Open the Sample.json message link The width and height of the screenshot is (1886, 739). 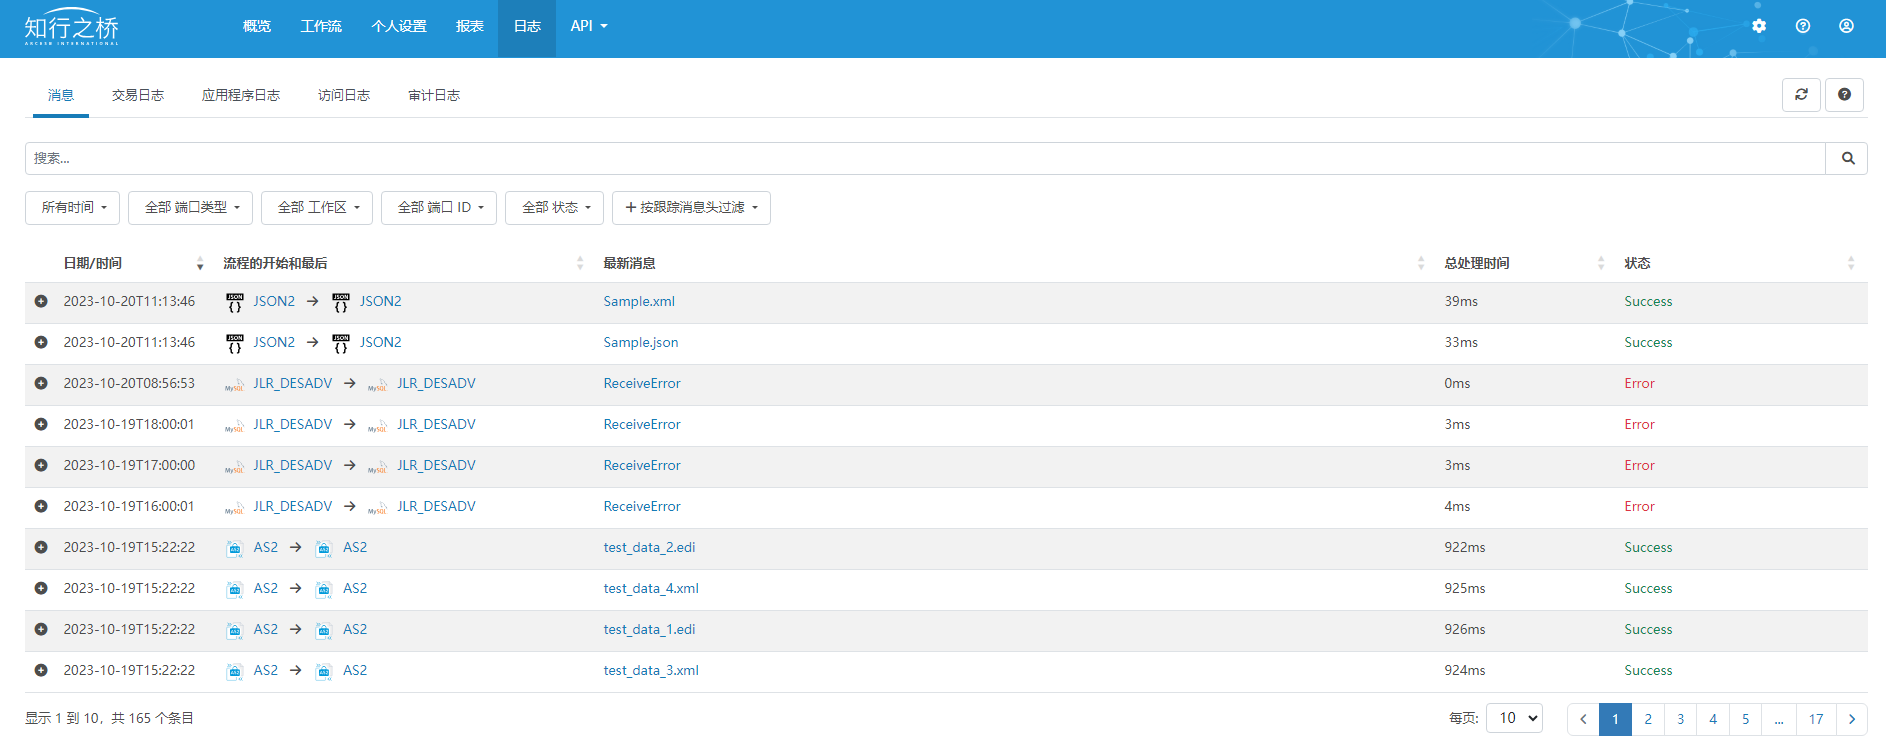(x=640, y=342)
